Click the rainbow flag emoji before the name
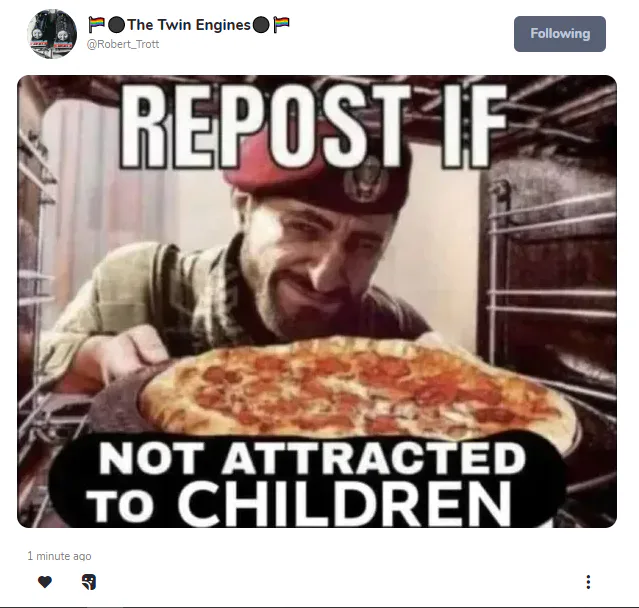Screen dimensions: 639x608 [x=97, y=25]
